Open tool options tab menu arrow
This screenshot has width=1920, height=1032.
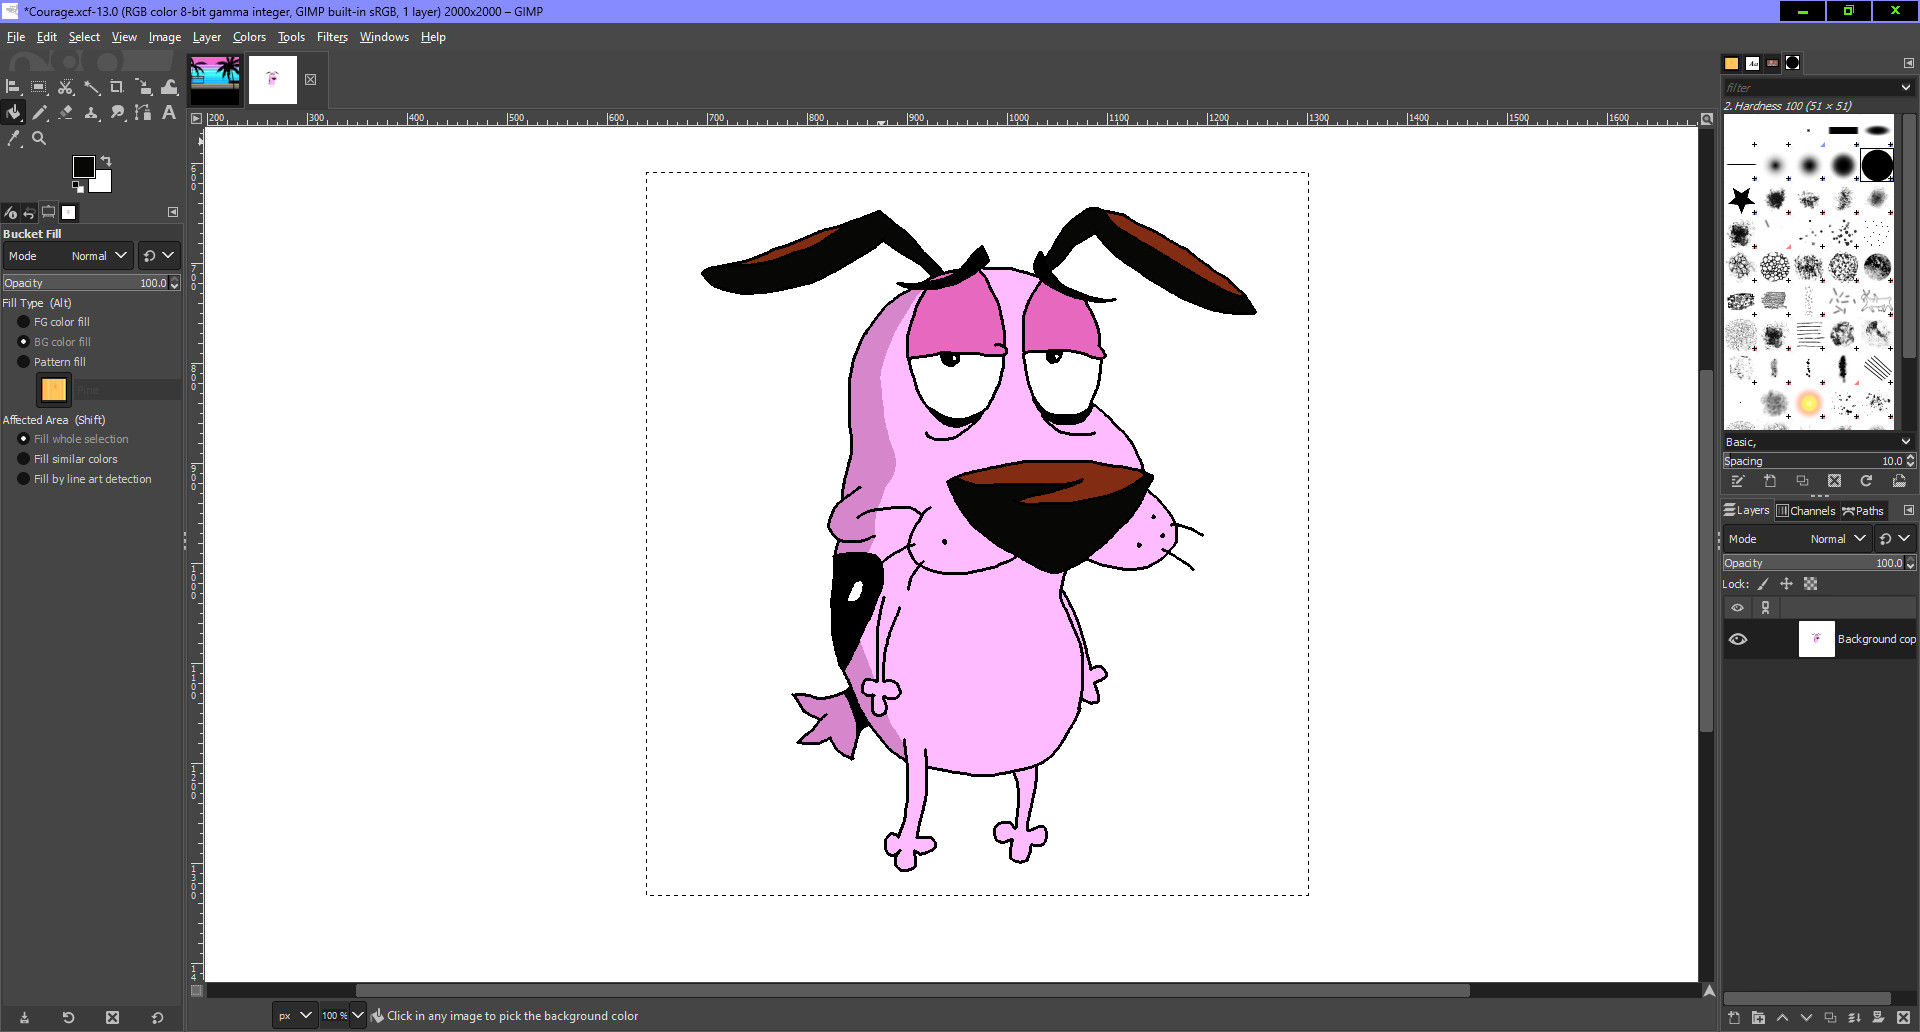point(173,212)
